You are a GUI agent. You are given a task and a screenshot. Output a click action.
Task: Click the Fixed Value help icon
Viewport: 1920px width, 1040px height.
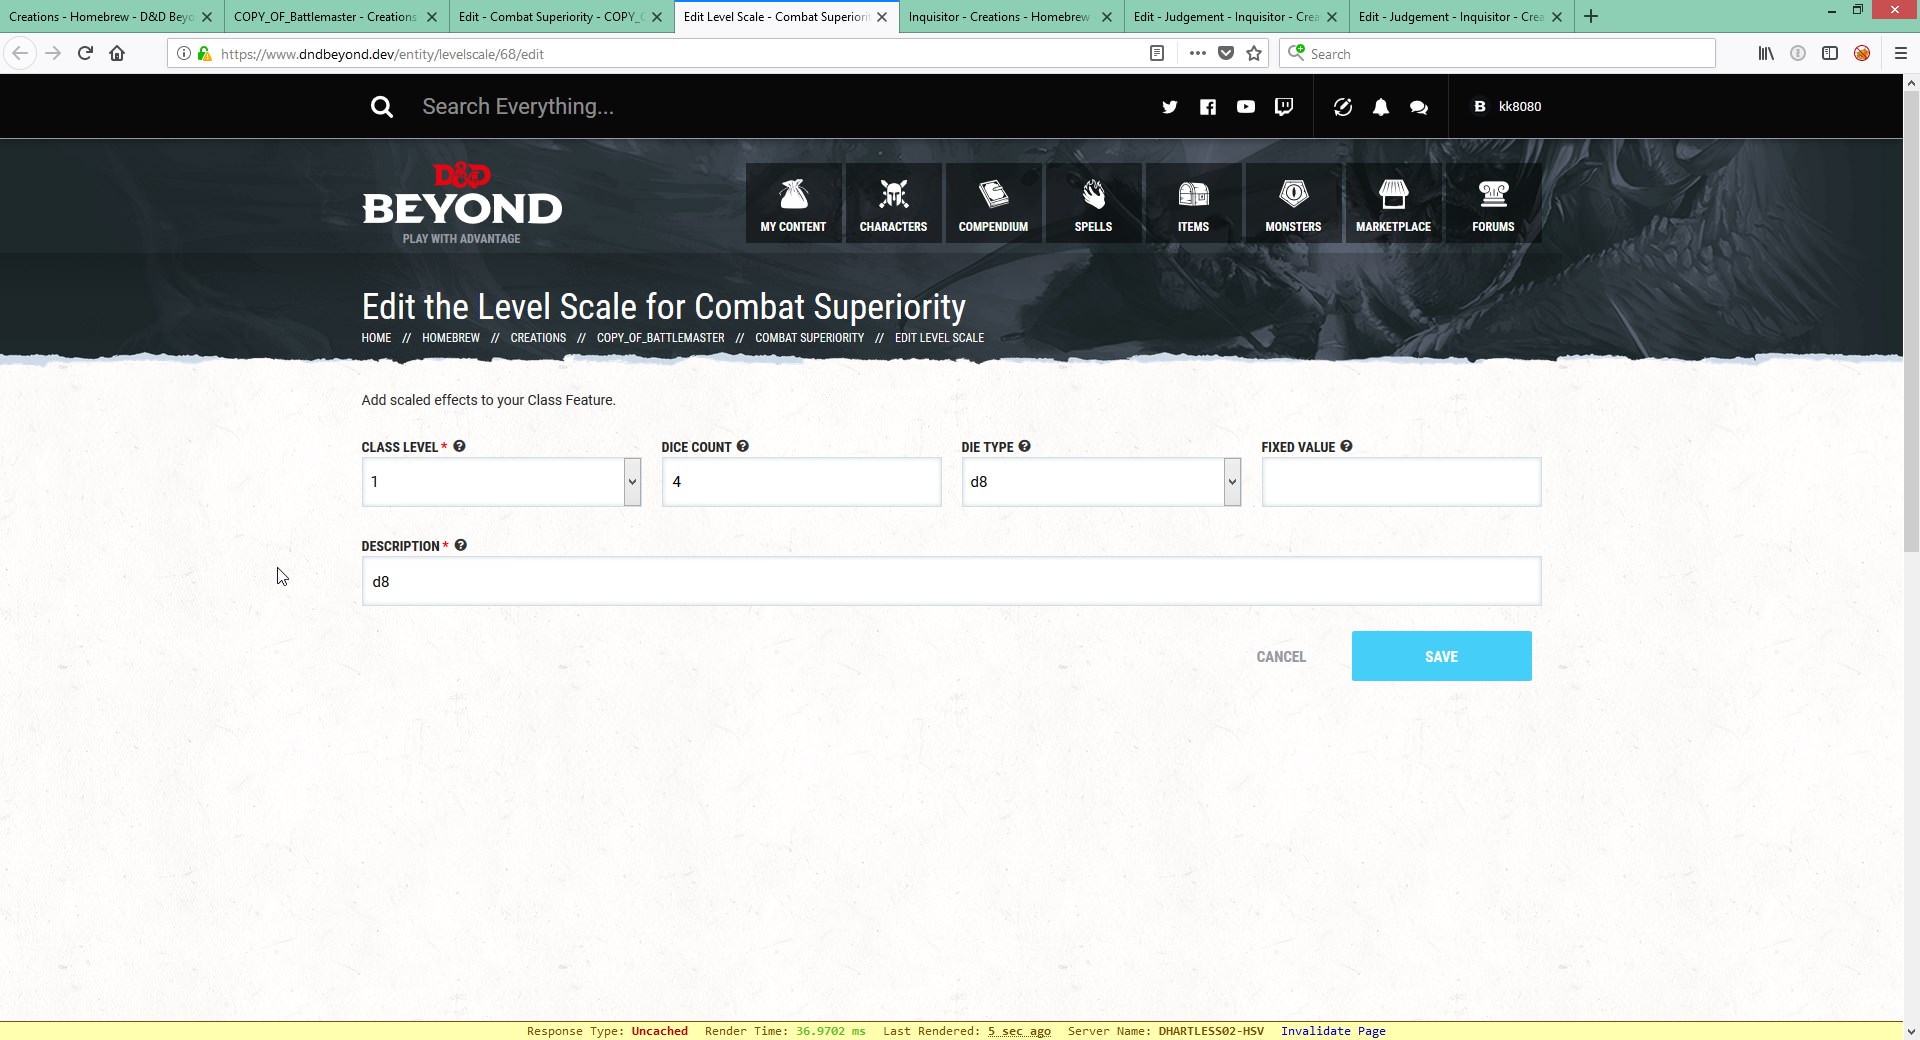(x=1346, y=447)
